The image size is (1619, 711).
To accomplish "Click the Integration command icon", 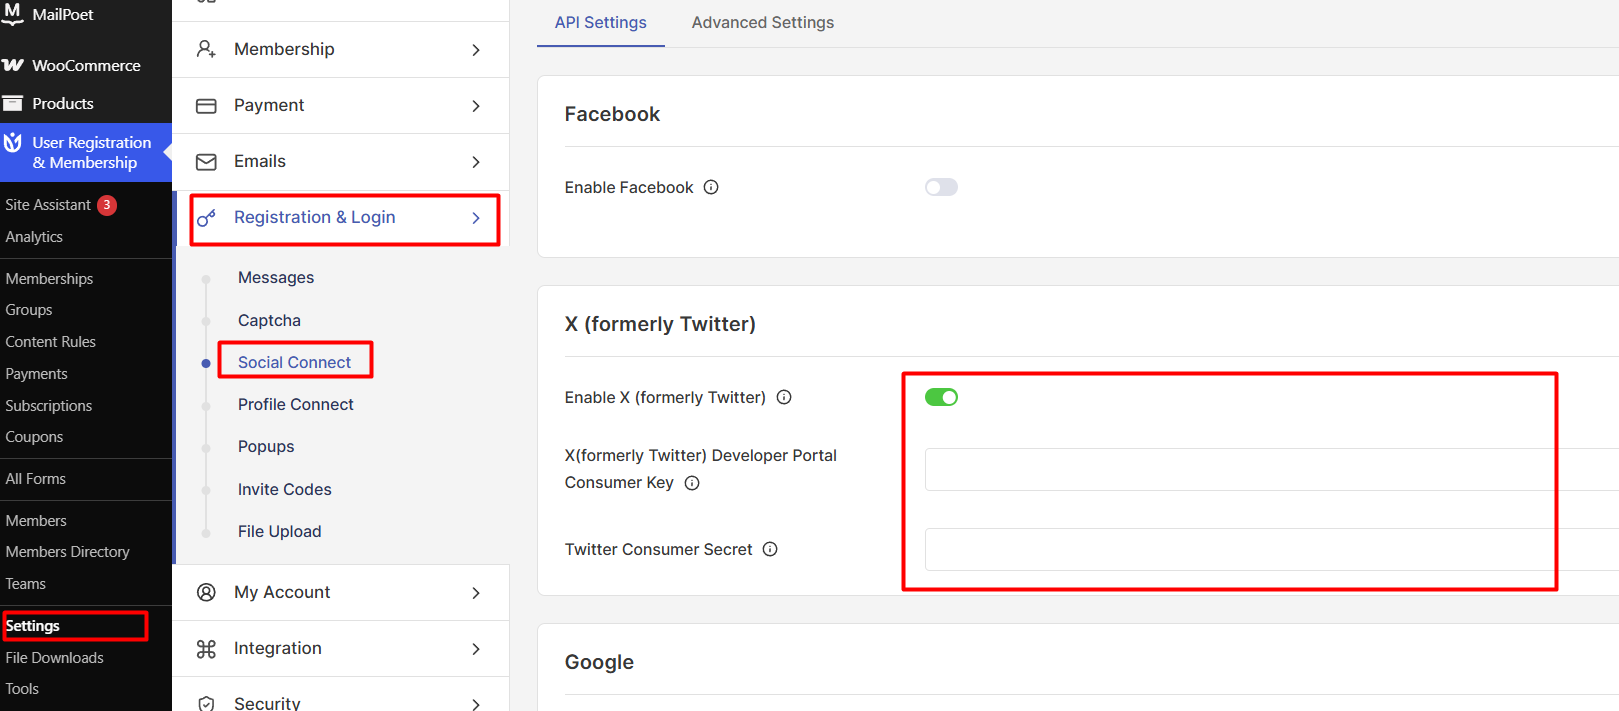I will coord(206,649).
